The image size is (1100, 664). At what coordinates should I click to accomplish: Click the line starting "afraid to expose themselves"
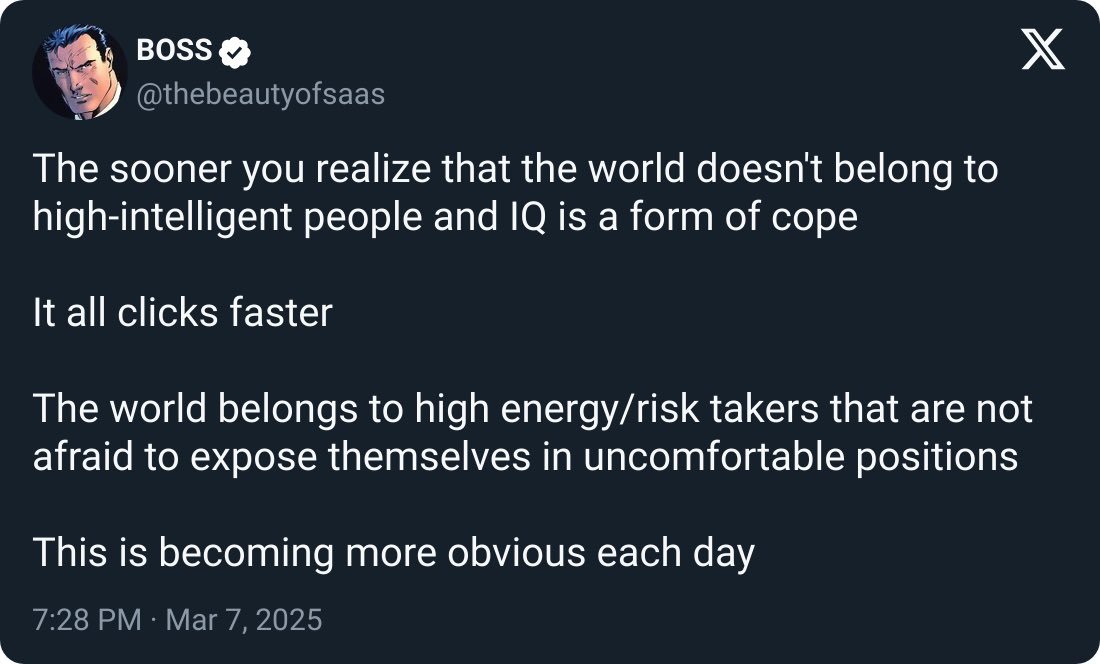(x=525, y=456)
